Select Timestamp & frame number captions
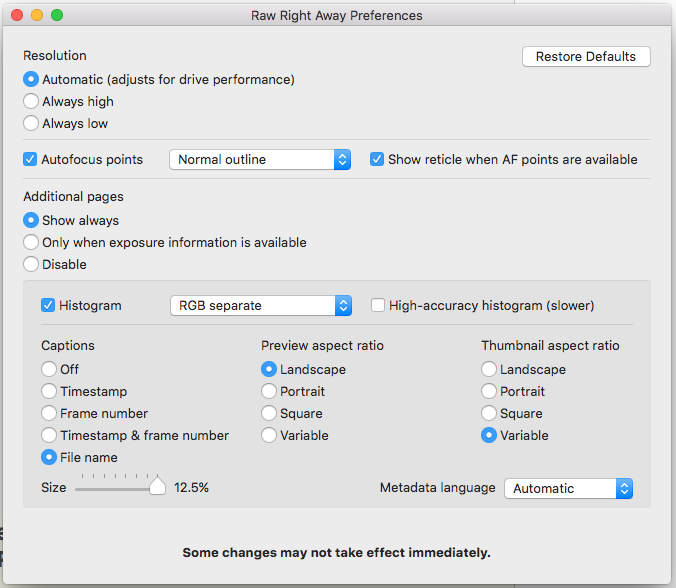 pyautogui.click(x=49, y=435)
